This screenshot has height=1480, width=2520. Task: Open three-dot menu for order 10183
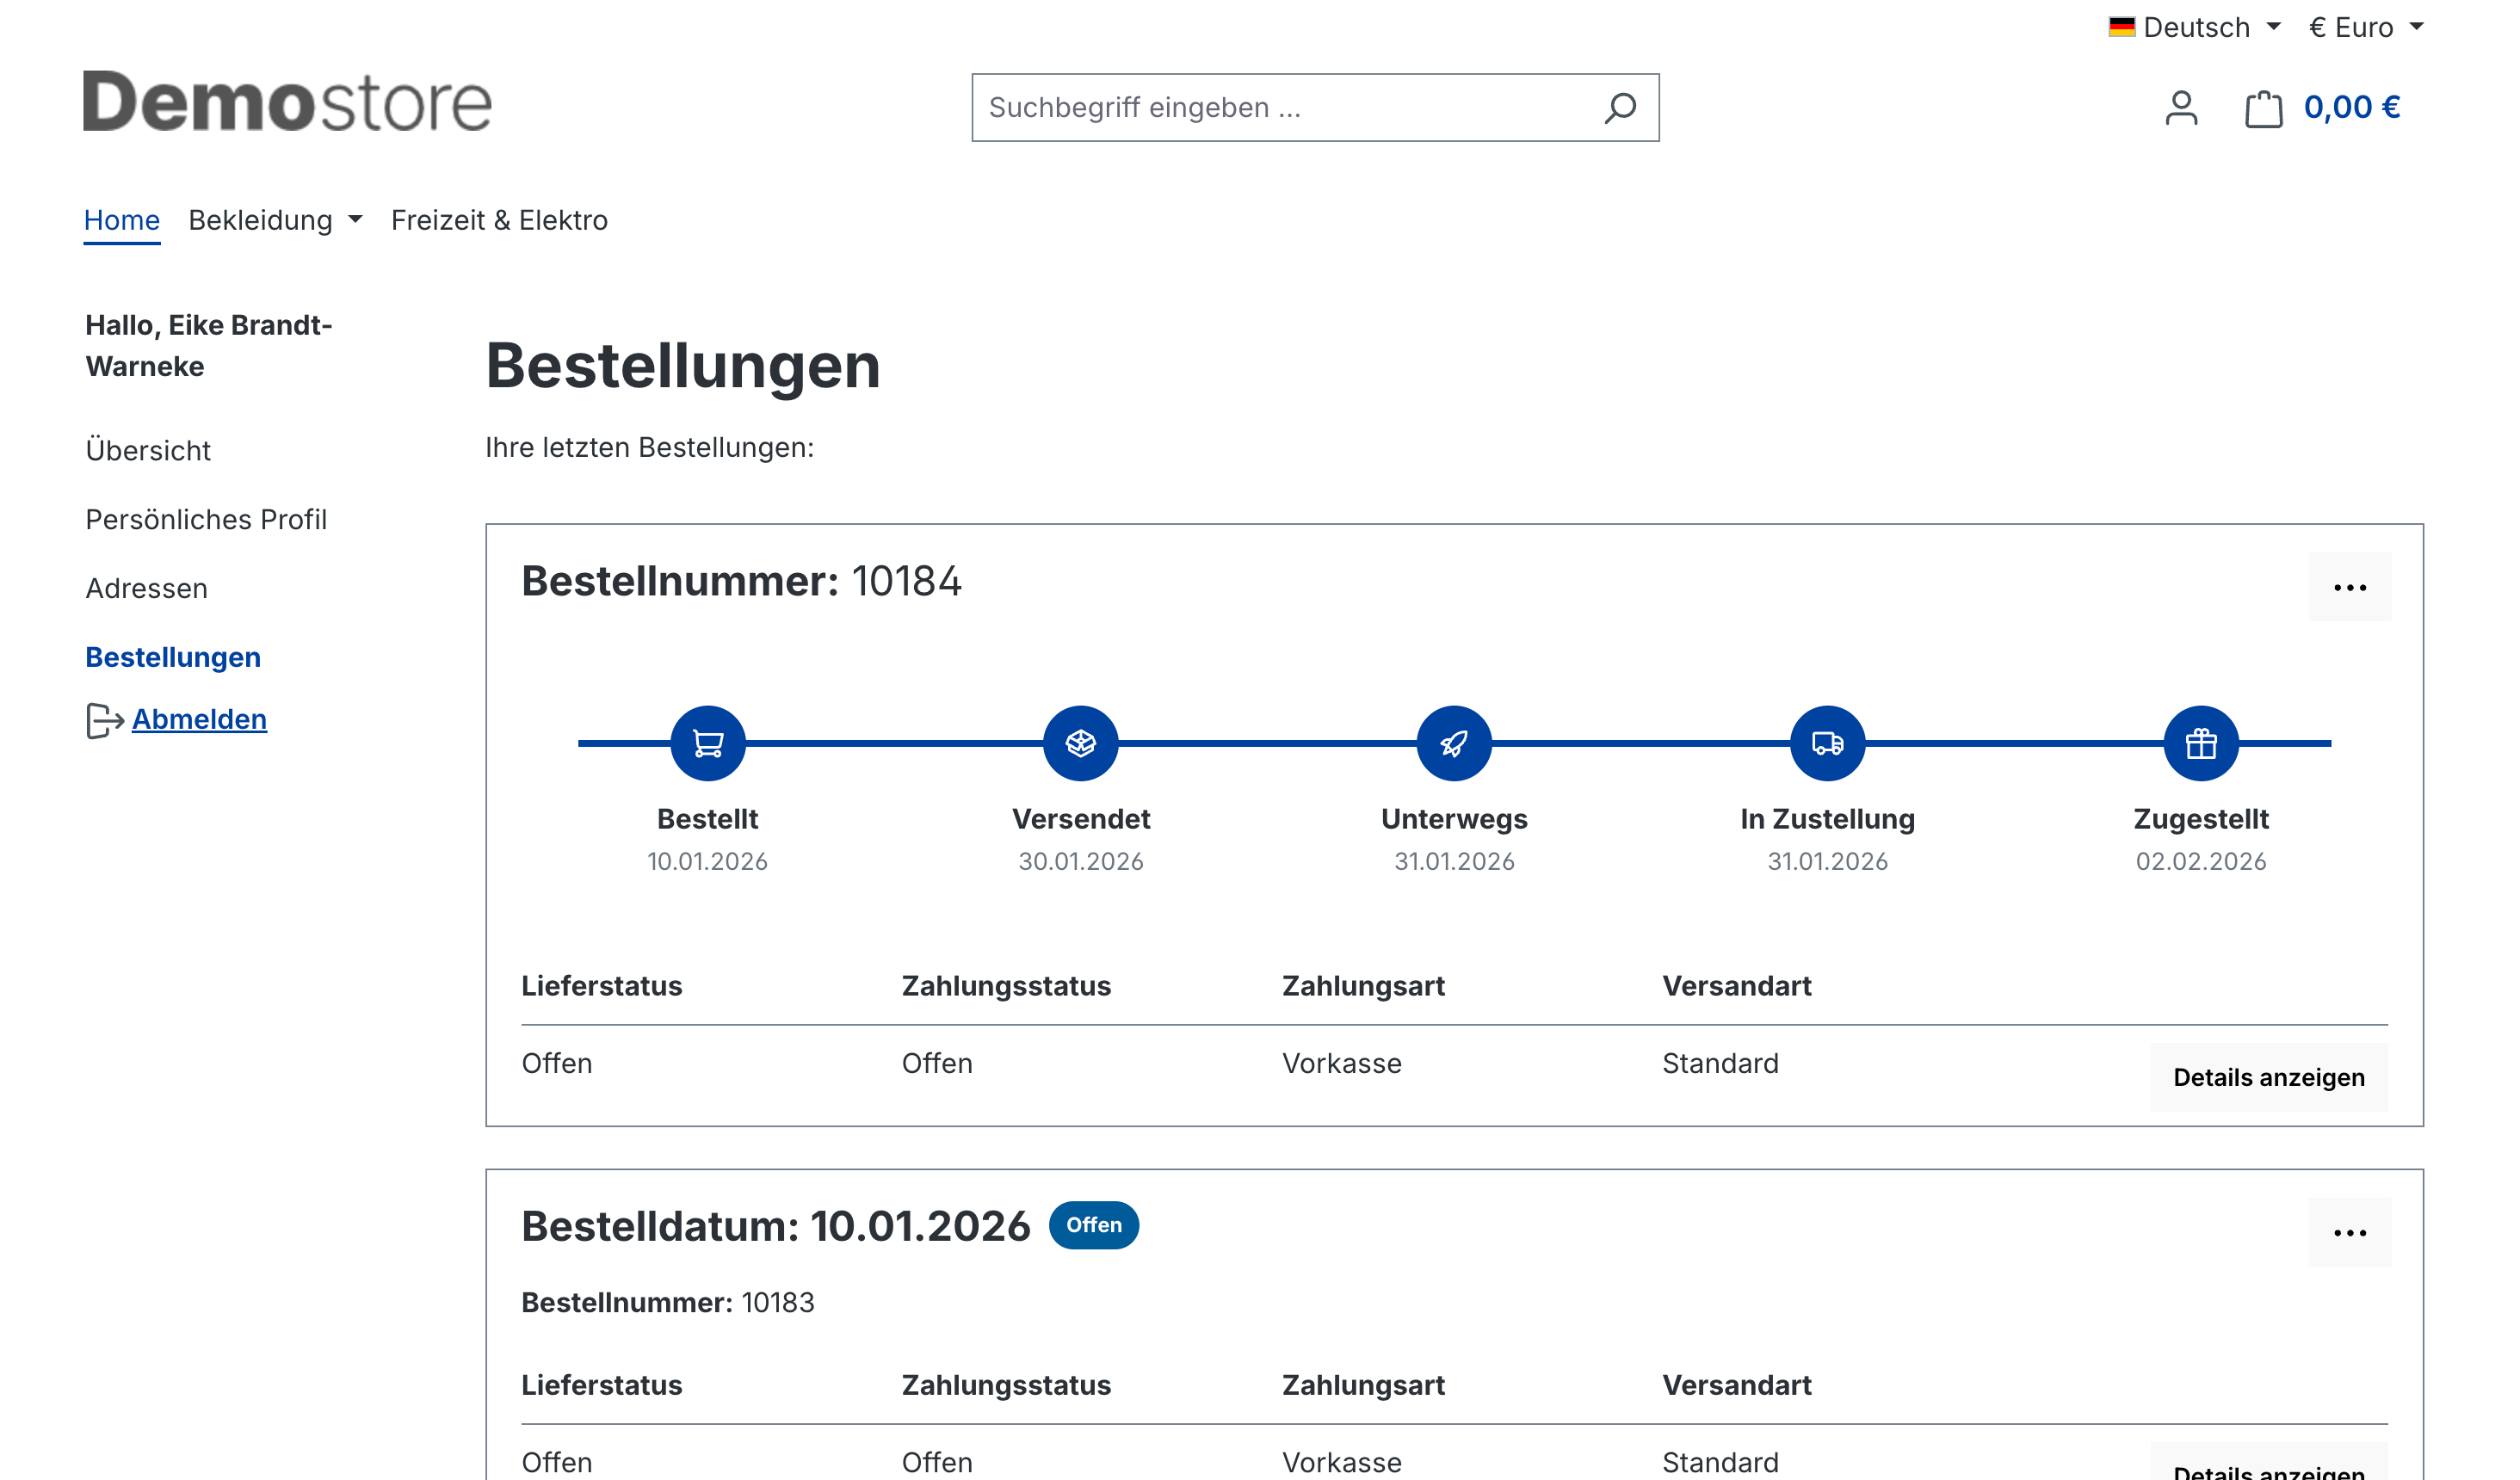pyautogui.click(x=2349, y=1232)
